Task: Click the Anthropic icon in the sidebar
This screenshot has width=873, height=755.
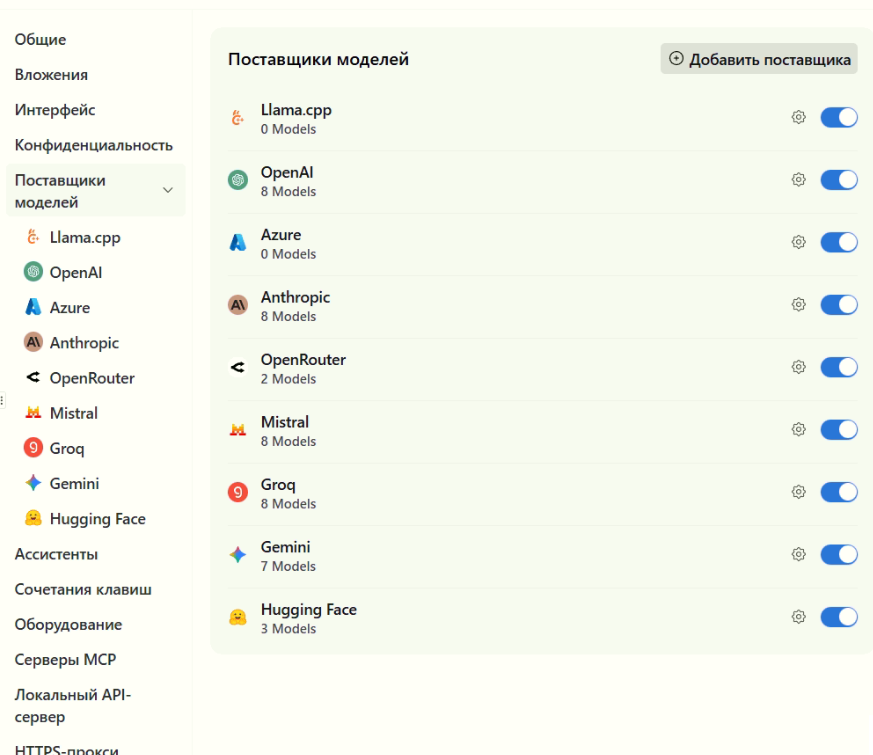Action: pyautogui.click(x=33, y=342)
